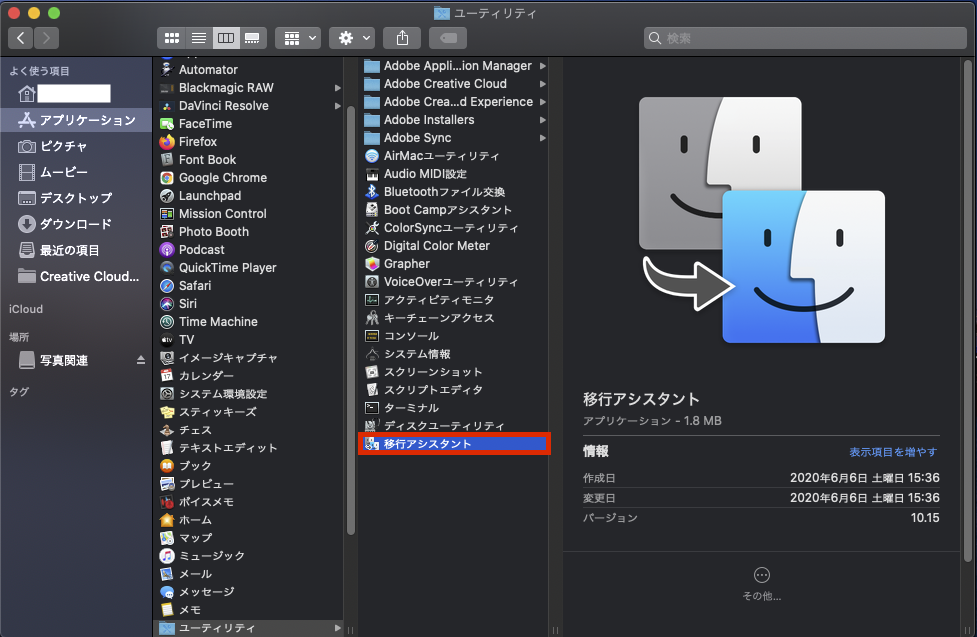The image size is (977, 637).
Task: Select the TV app icon
Action: (x=166, y=340)
